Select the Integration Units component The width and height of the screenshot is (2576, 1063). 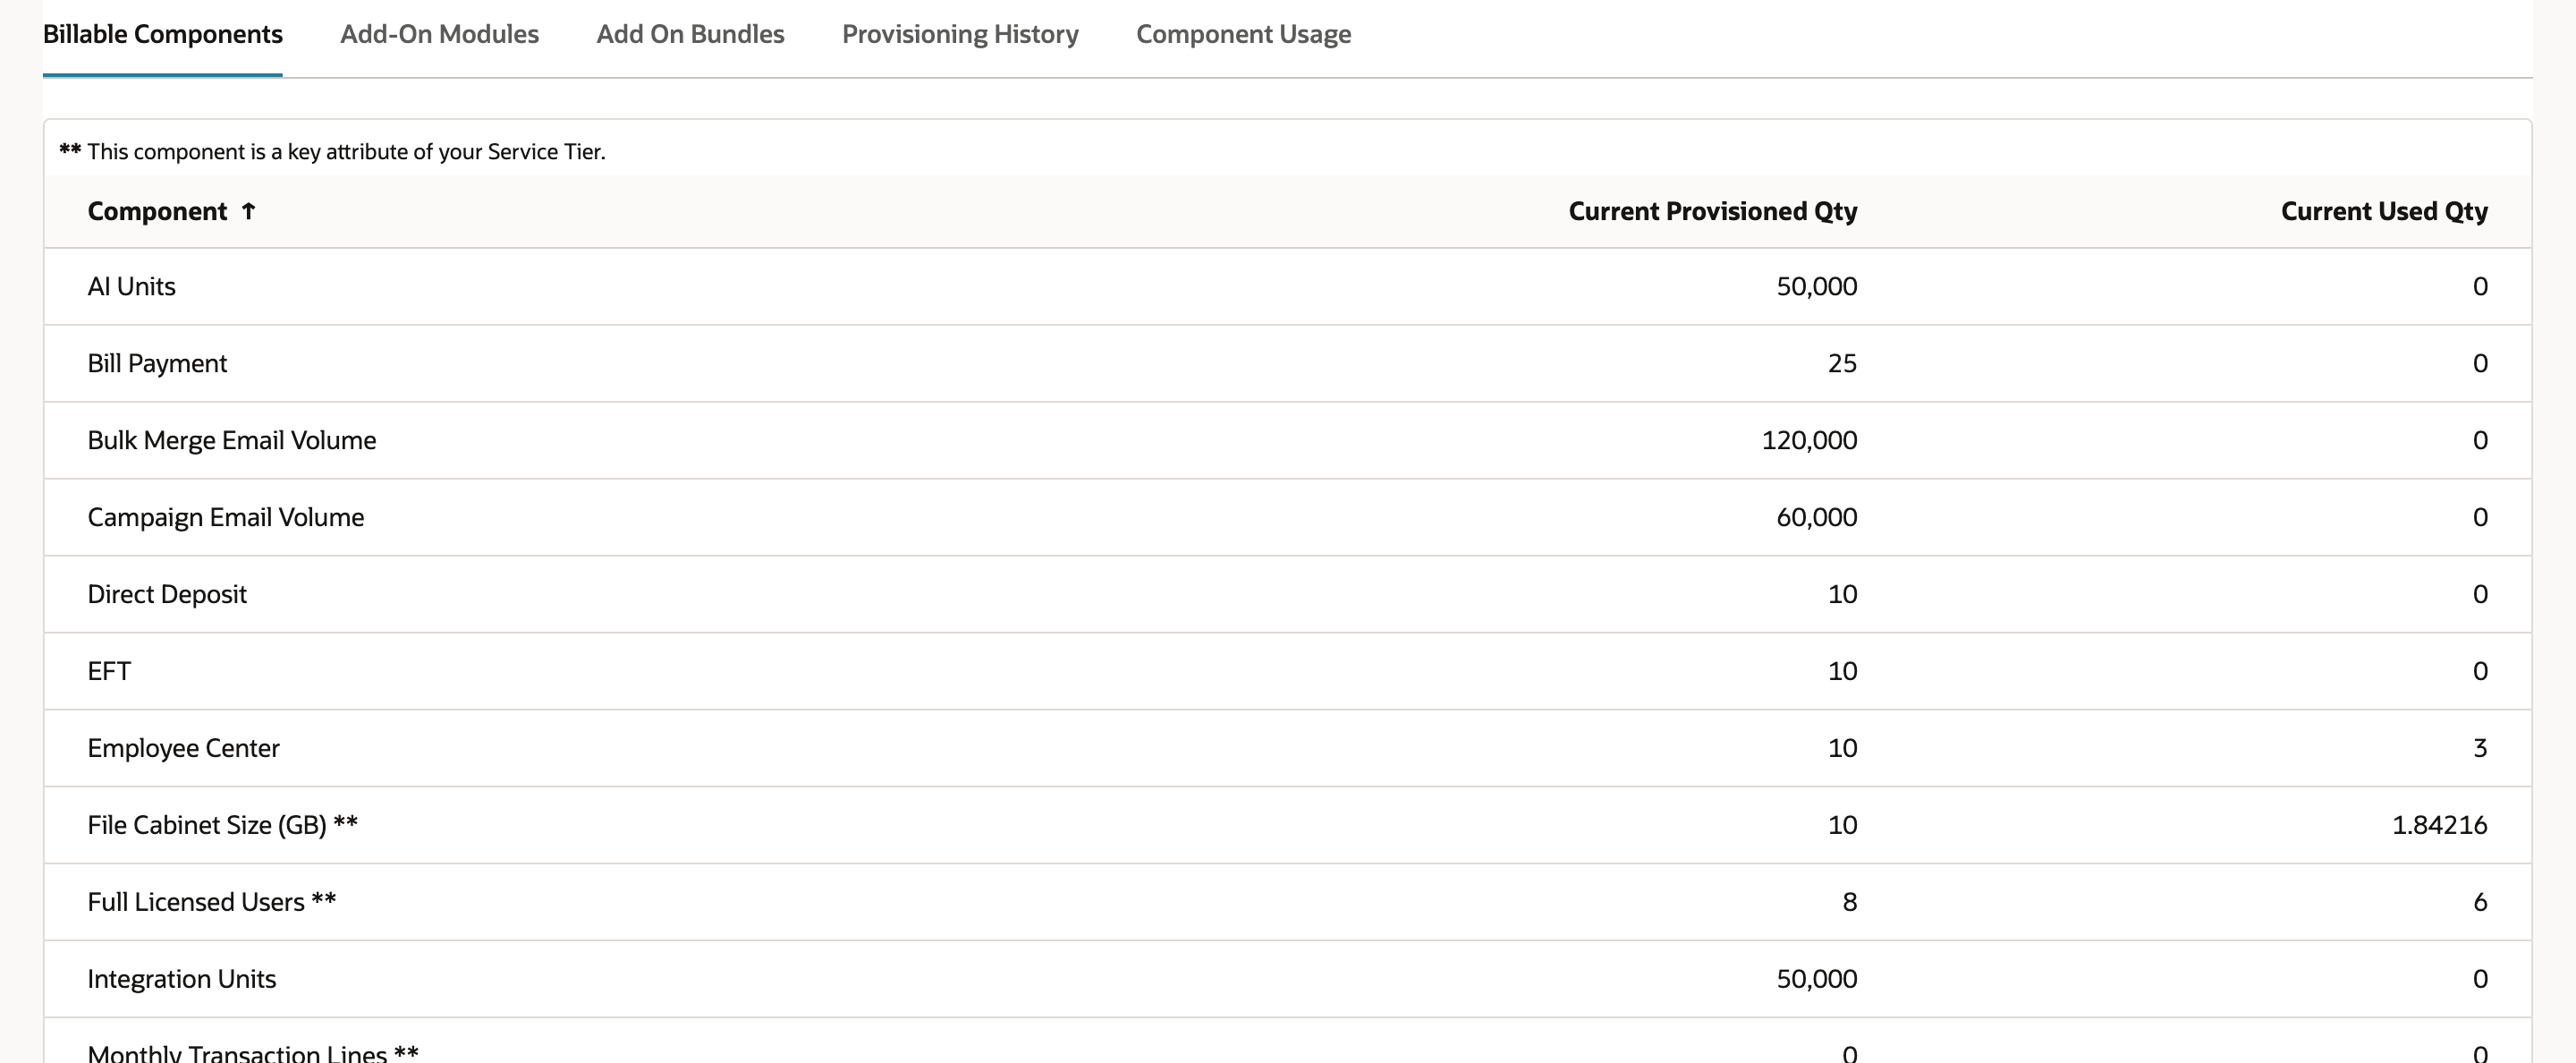point(181,979)
